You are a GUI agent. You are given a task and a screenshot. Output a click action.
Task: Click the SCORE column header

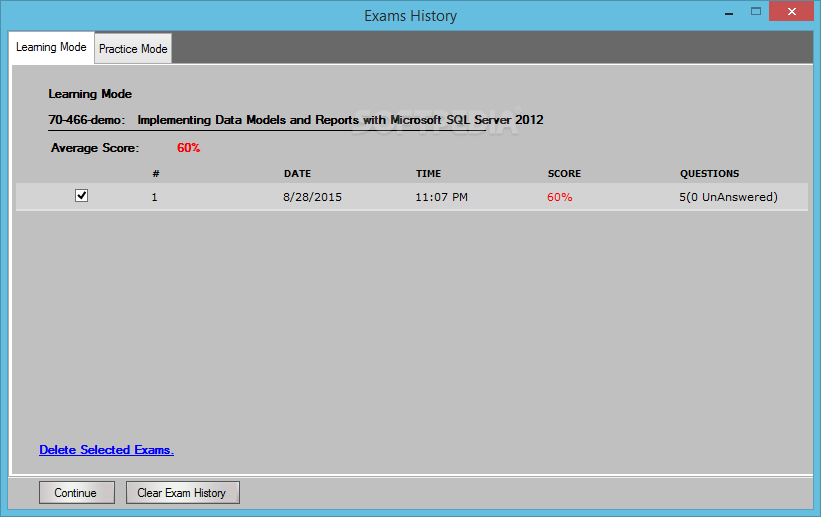pos(564,173)
